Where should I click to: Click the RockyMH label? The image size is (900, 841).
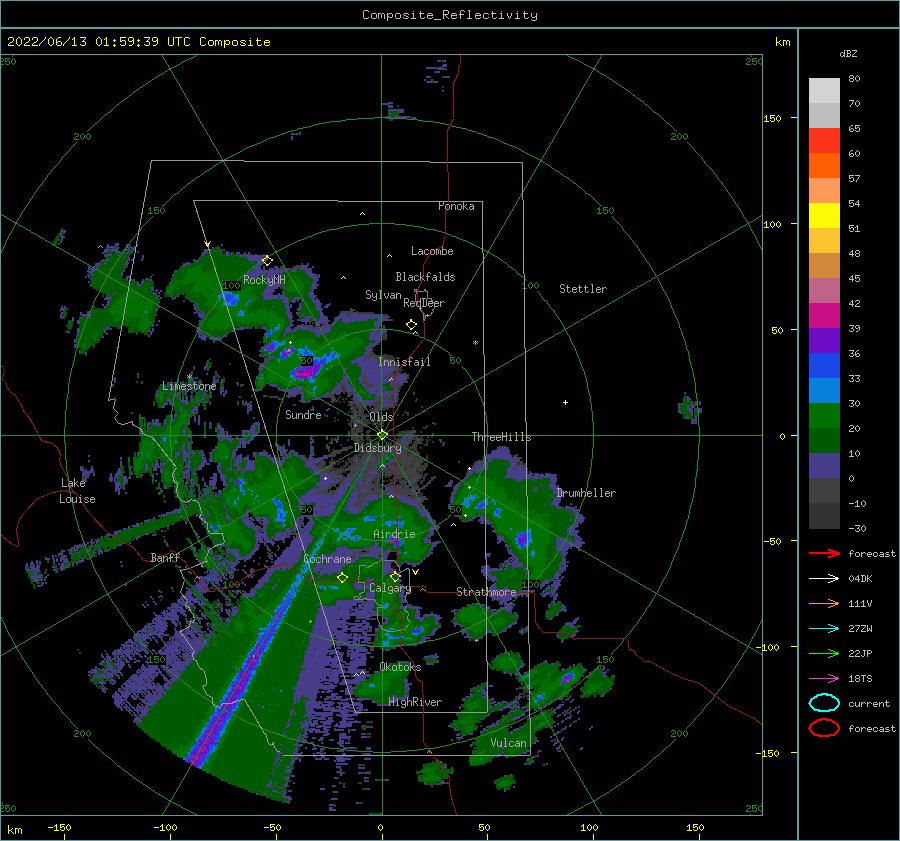pyautogui.click(x=265, y=280)
